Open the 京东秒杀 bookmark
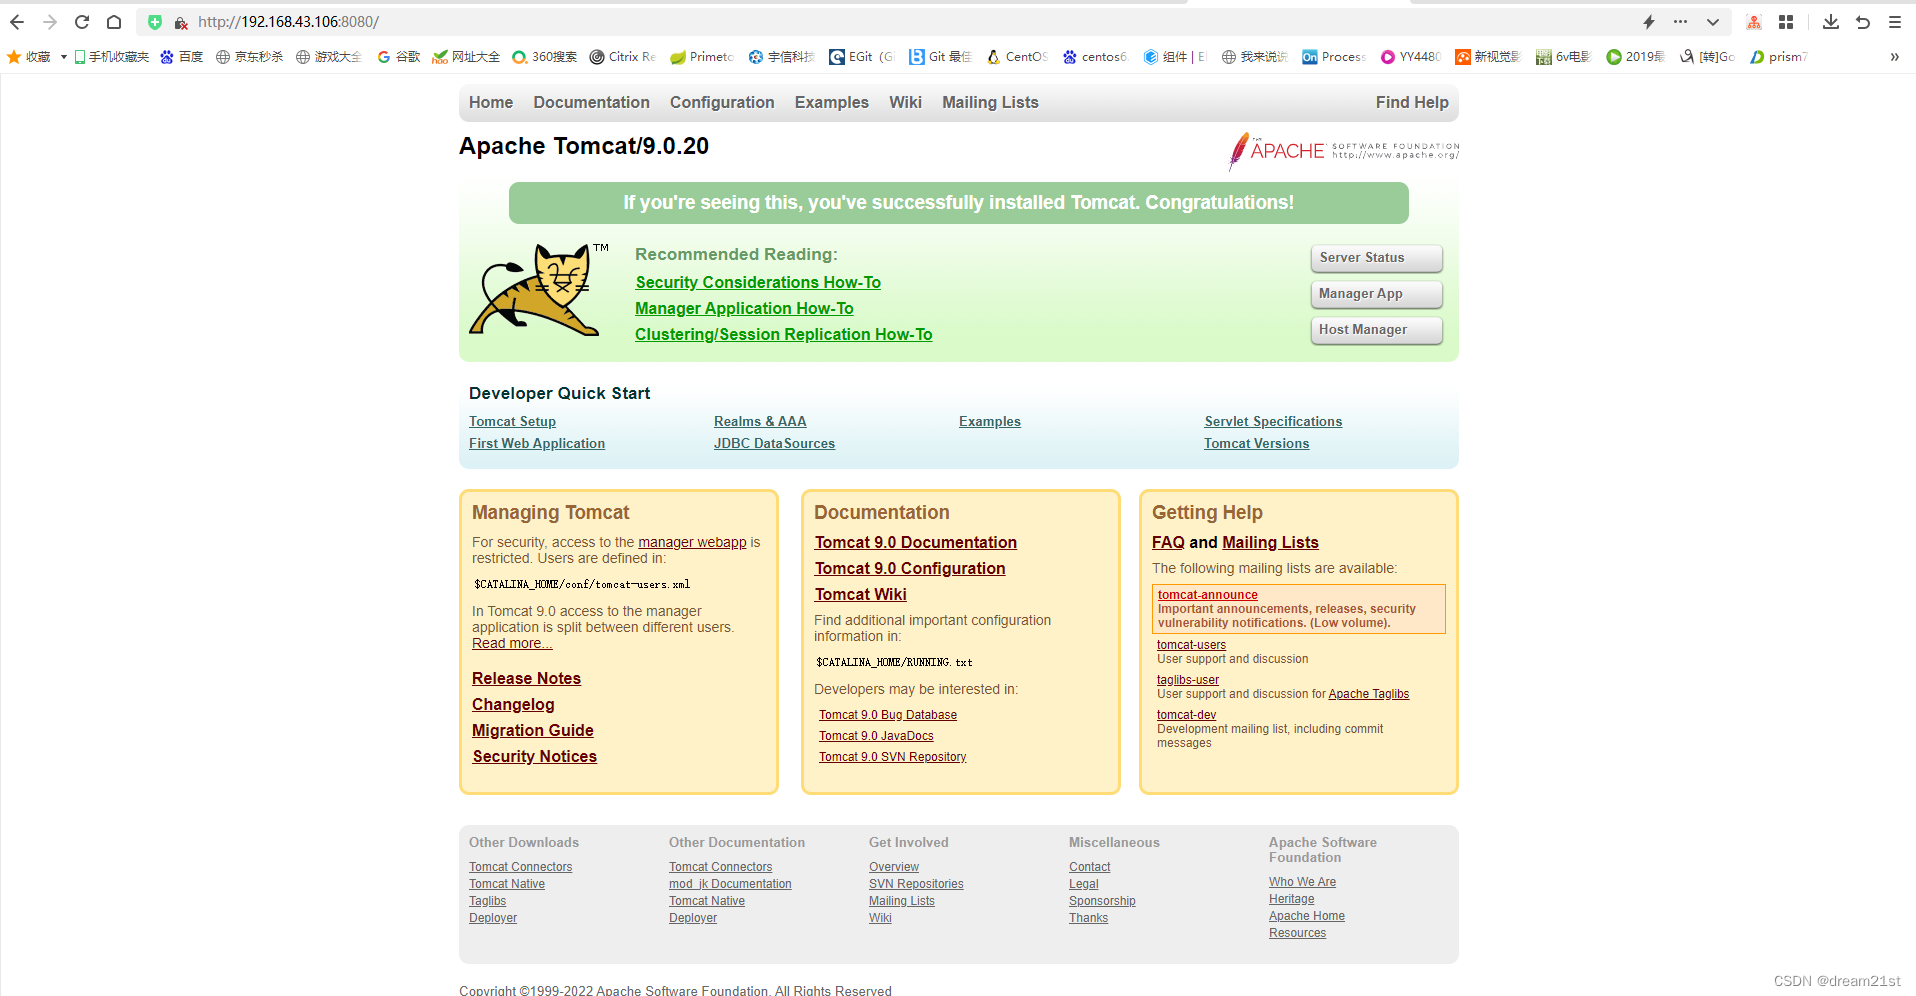Screen dimensions: 1916x996 tap(249, 57)
